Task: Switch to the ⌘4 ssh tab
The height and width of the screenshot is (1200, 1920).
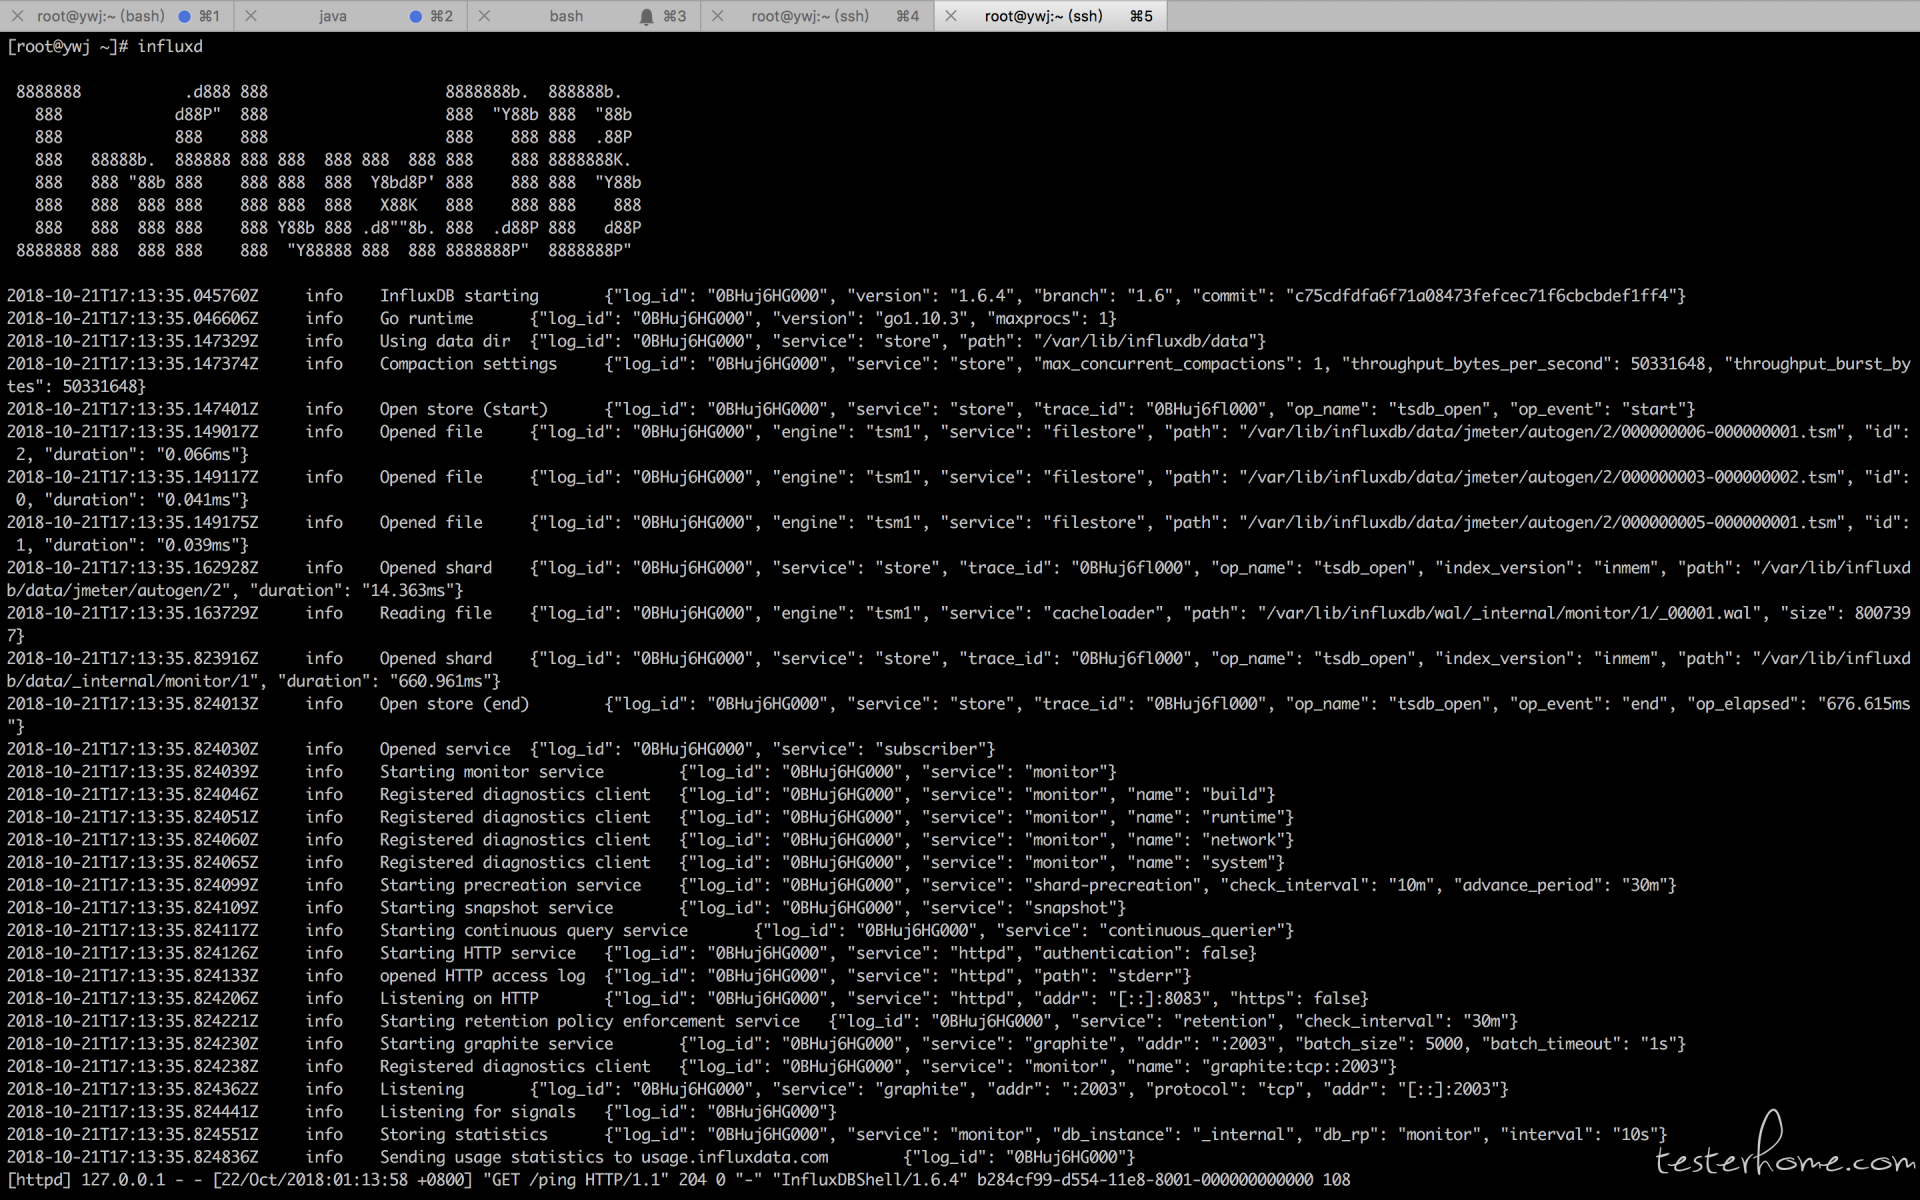Action: coord(810,16)
